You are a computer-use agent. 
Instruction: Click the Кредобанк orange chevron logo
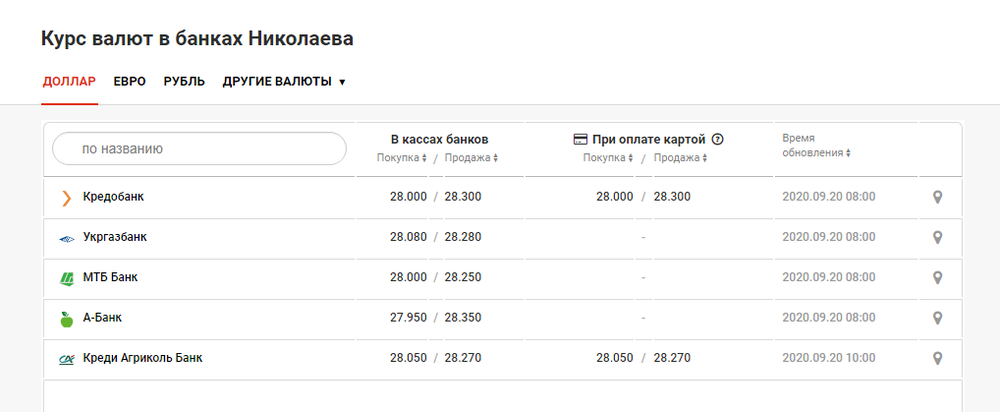[x=66, y=198]
